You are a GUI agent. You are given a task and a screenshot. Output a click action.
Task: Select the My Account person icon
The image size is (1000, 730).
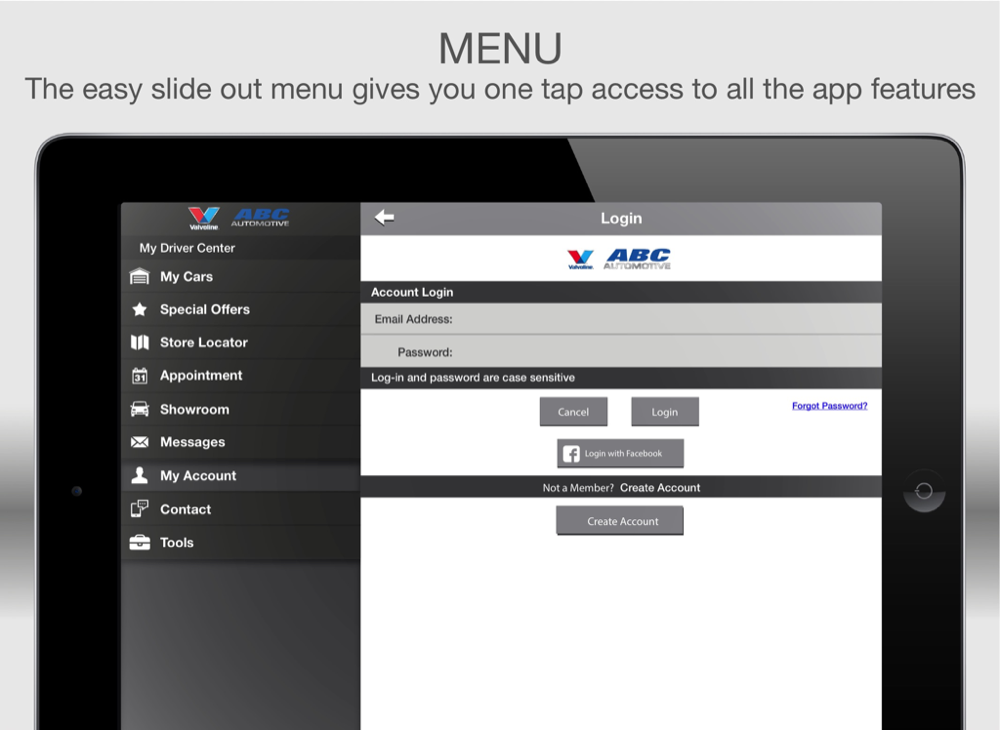140,476
